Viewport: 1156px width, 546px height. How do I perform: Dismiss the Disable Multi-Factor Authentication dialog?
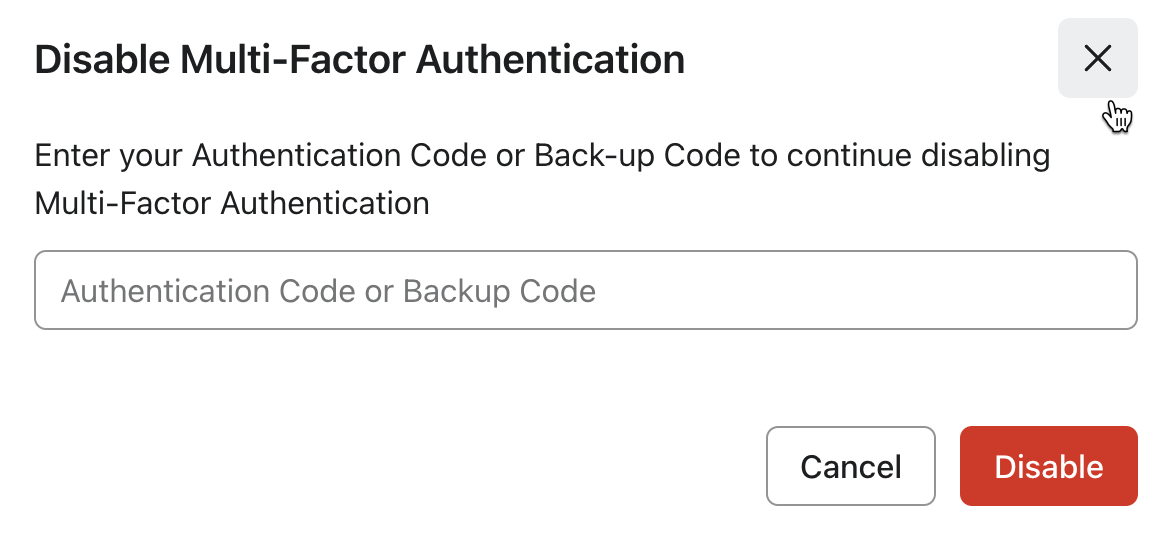pyautogui.click(x=1097, y=59)
